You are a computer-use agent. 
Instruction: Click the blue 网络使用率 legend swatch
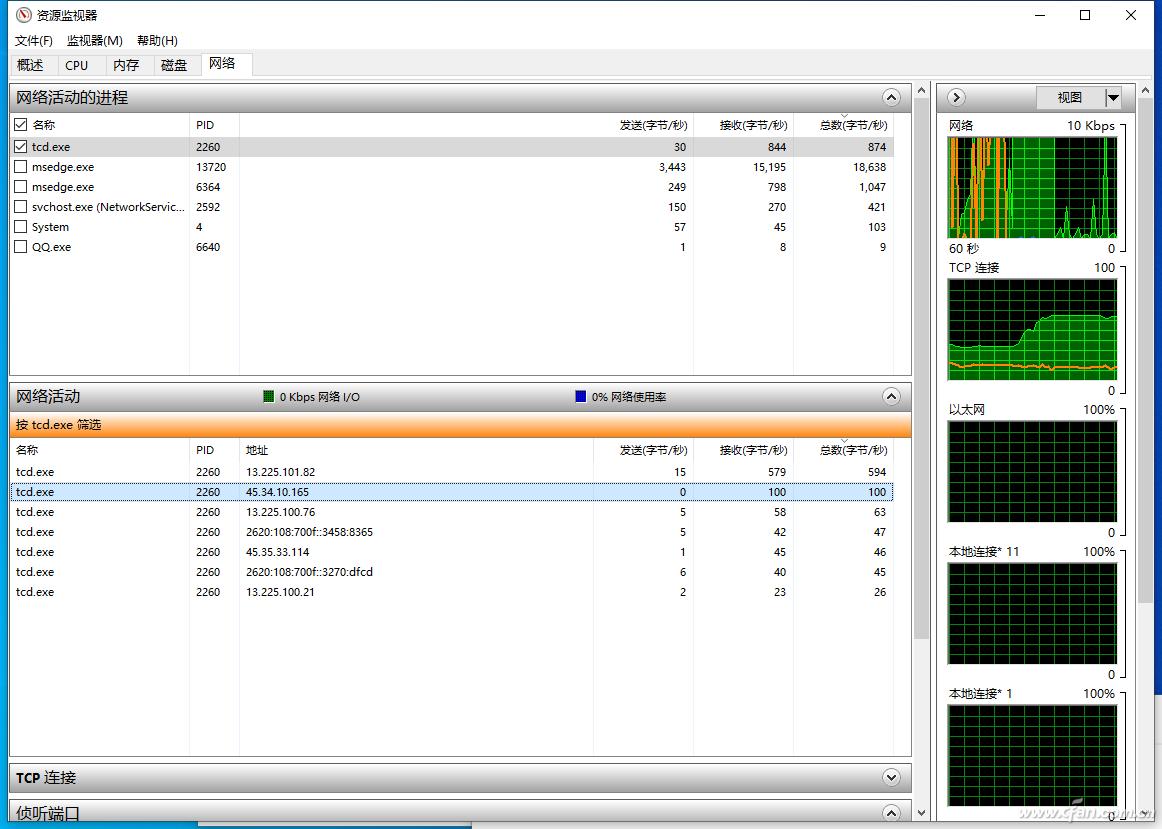point(581,397)
